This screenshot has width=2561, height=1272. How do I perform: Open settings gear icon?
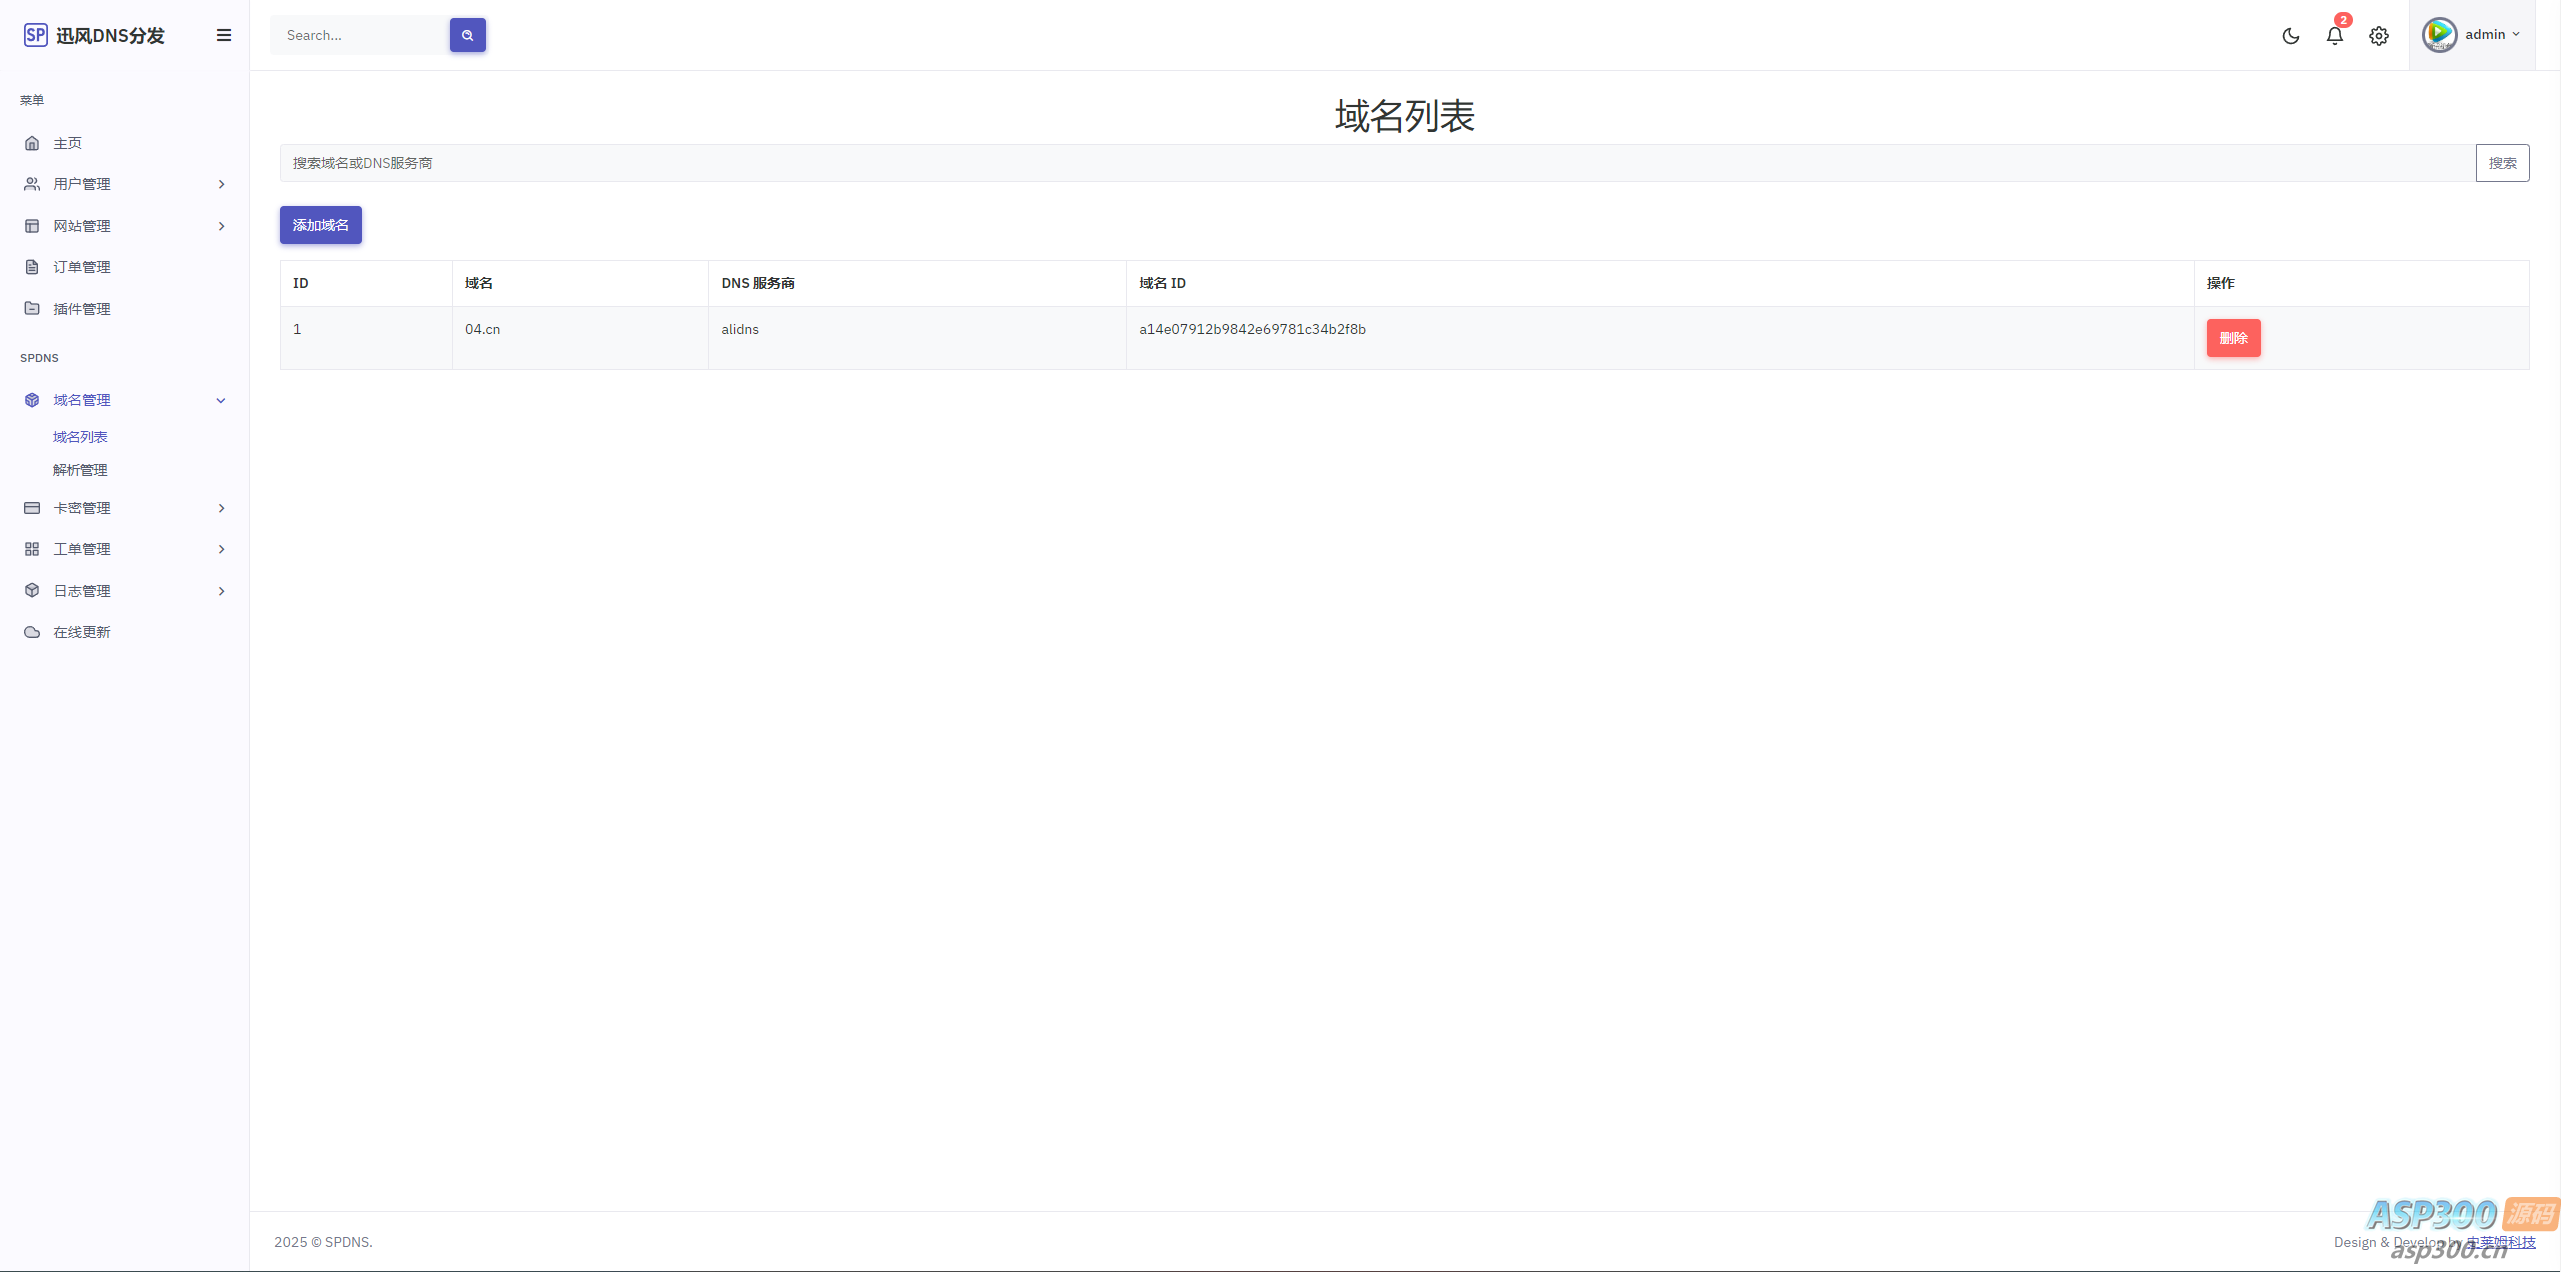click(2378, 36)
